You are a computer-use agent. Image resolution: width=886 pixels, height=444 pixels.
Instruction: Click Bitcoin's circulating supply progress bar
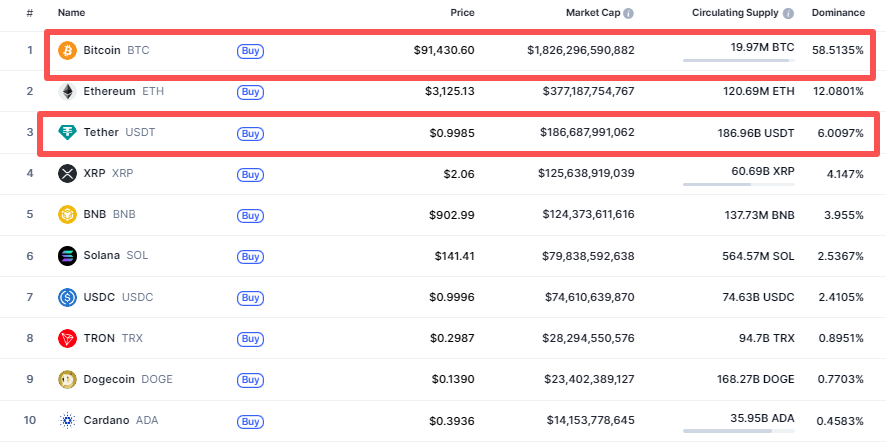click(x=739, y=60)
